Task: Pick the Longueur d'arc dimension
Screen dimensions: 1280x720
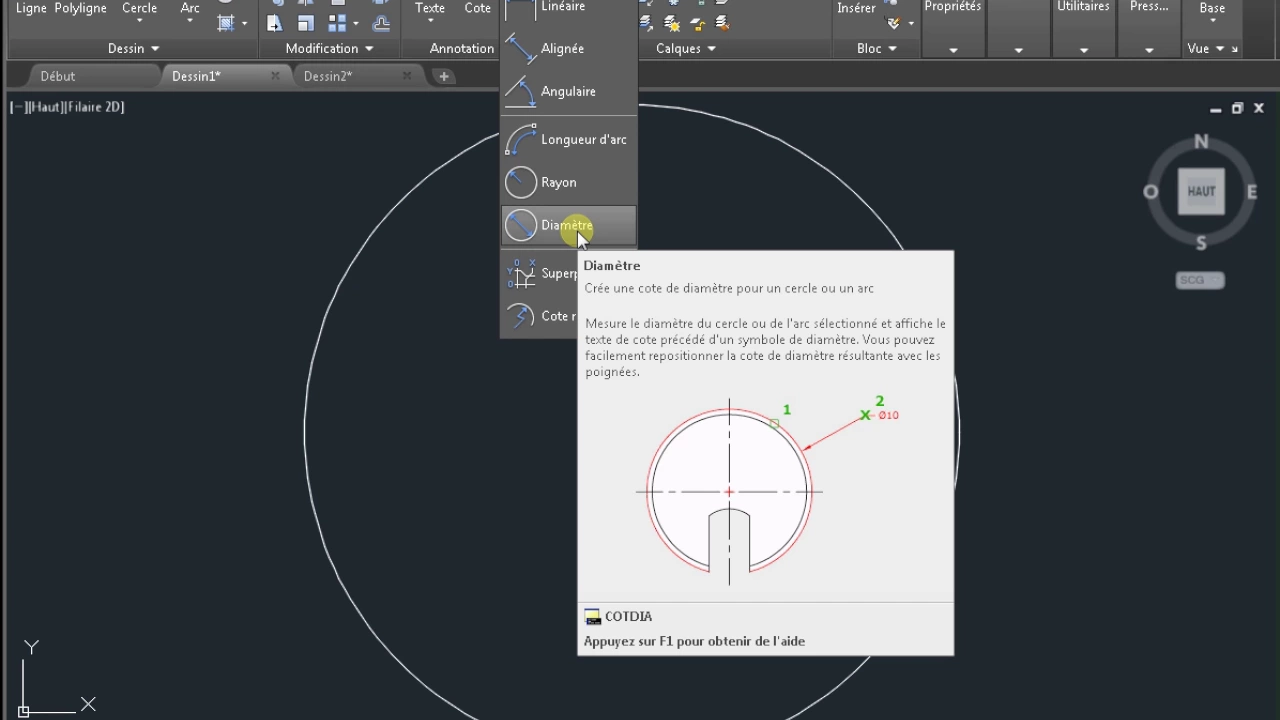Action: 568,139
